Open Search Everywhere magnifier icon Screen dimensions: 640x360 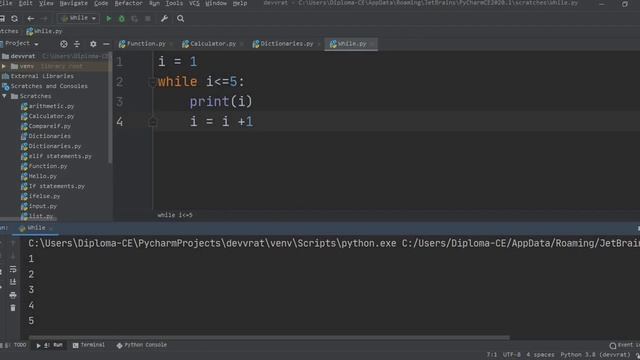click(x=180, y=18)
